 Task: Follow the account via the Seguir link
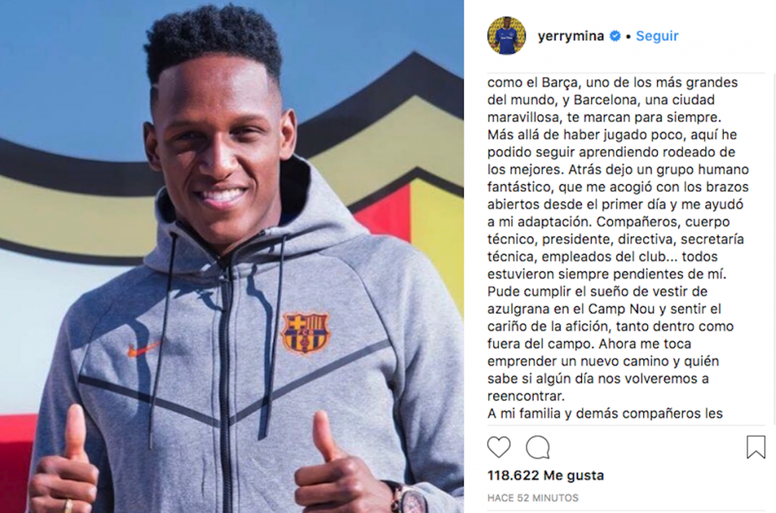point(657,36)
